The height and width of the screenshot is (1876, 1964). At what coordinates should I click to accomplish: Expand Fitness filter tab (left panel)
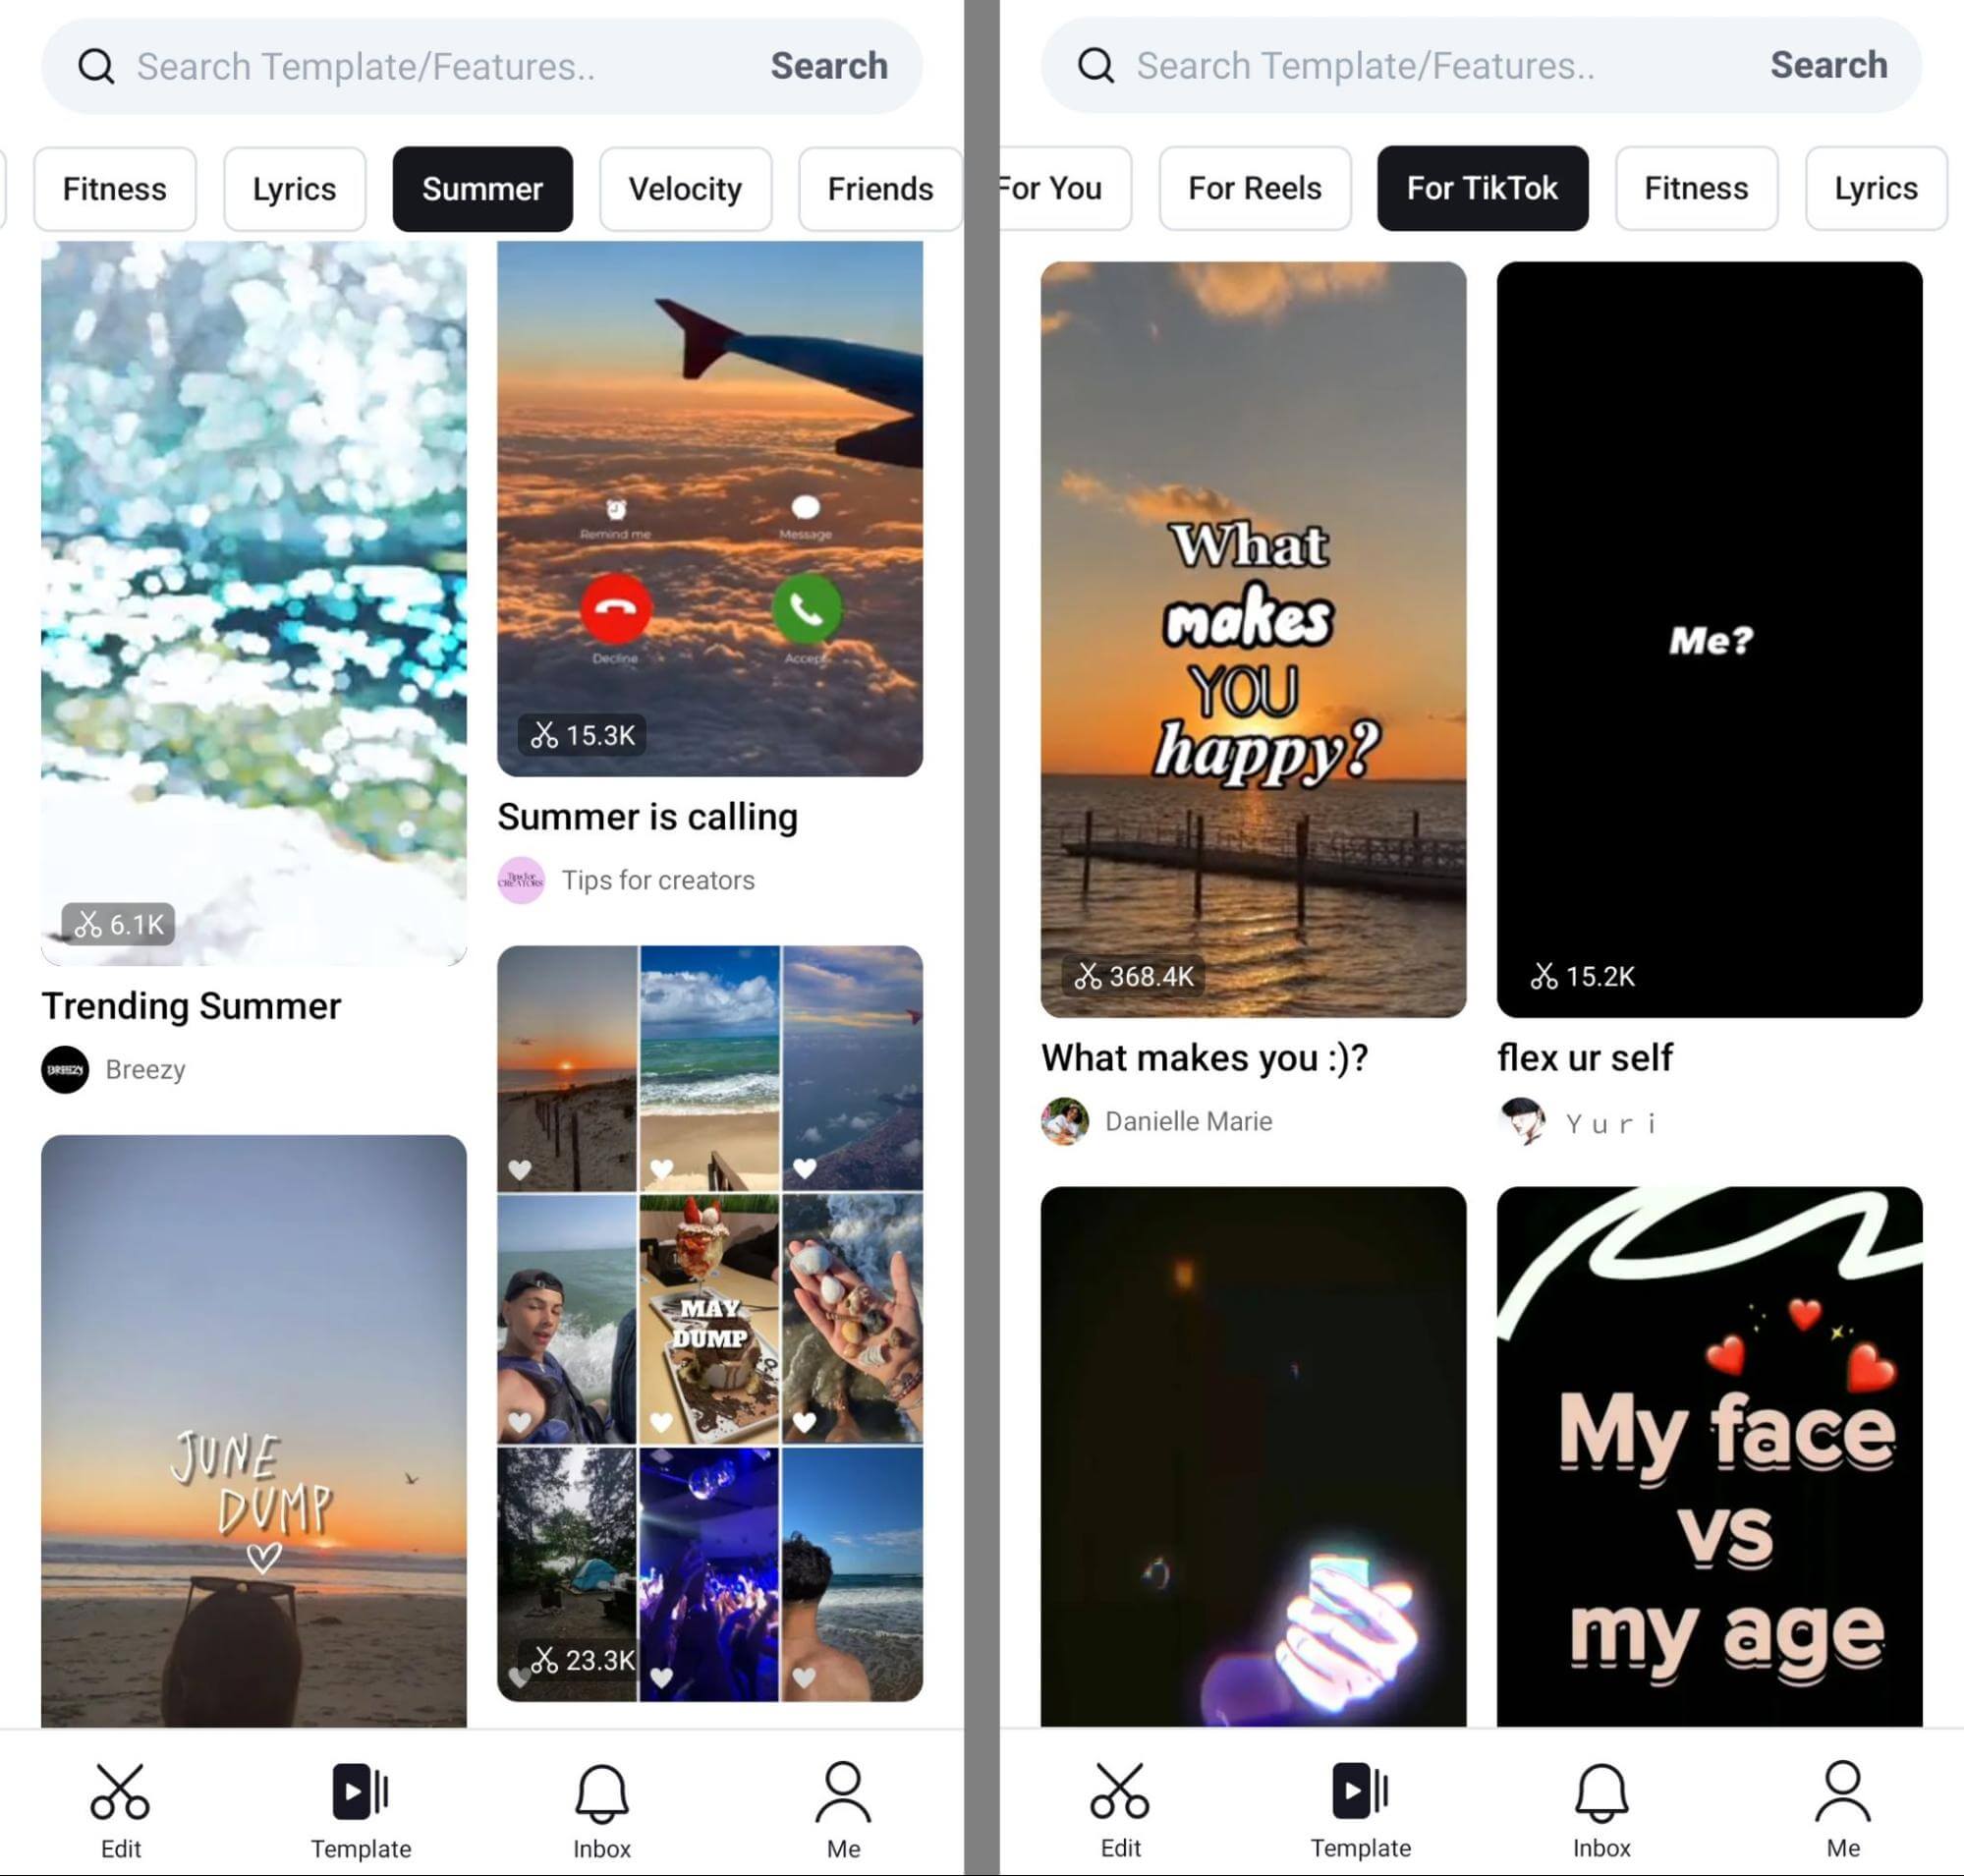114,188
